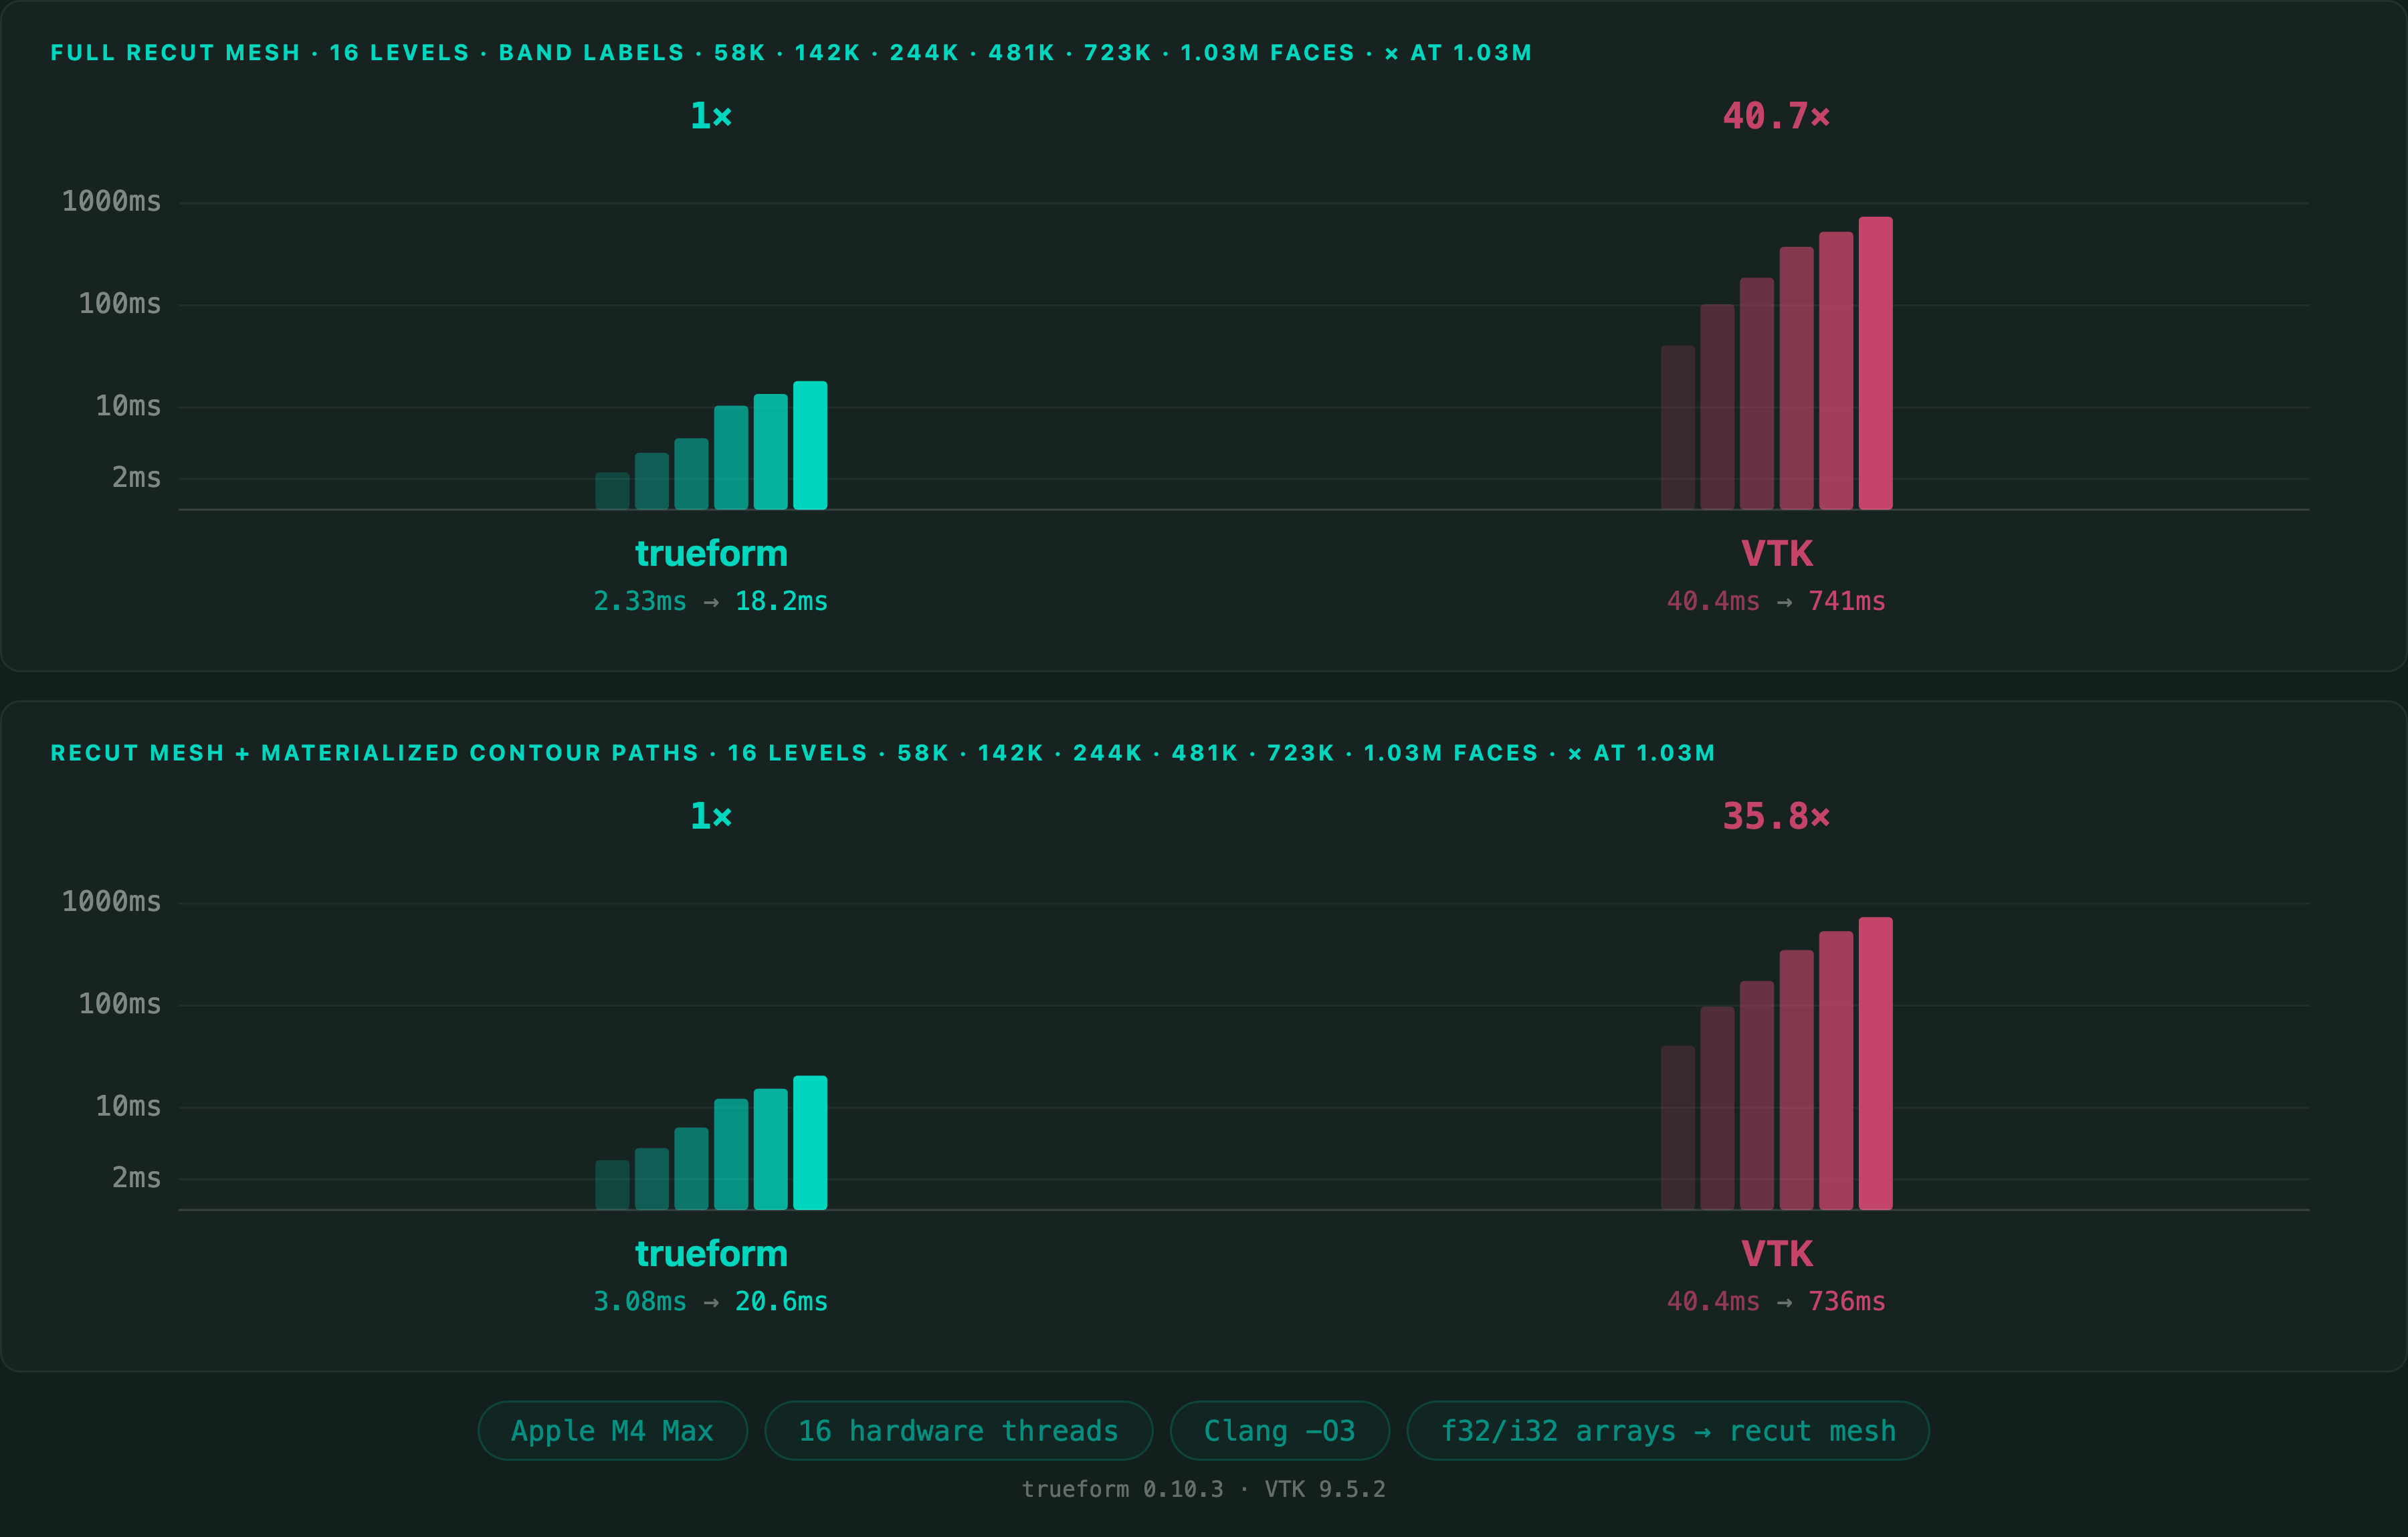Click the 'Full Recut Mesh' chart heading

791,53
